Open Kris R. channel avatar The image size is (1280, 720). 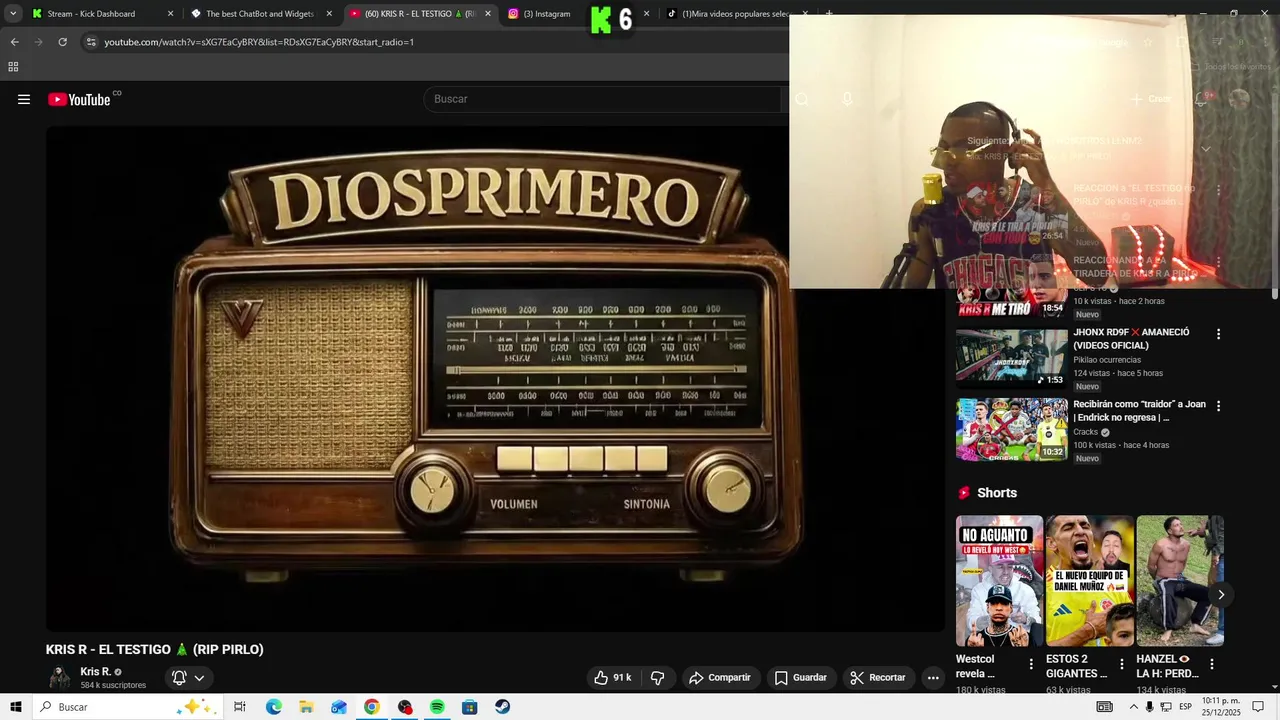pos(60,677)
